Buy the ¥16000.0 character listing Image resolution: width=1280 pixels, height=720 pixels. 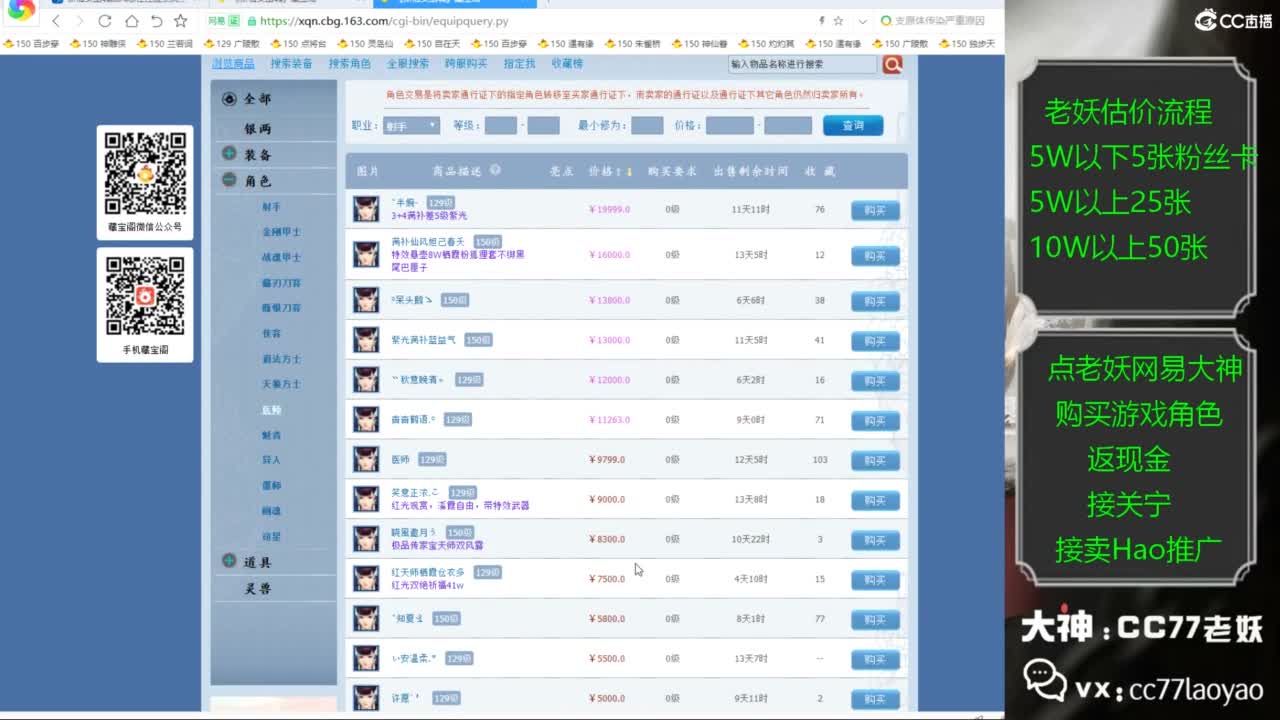[x=875, y=256]
